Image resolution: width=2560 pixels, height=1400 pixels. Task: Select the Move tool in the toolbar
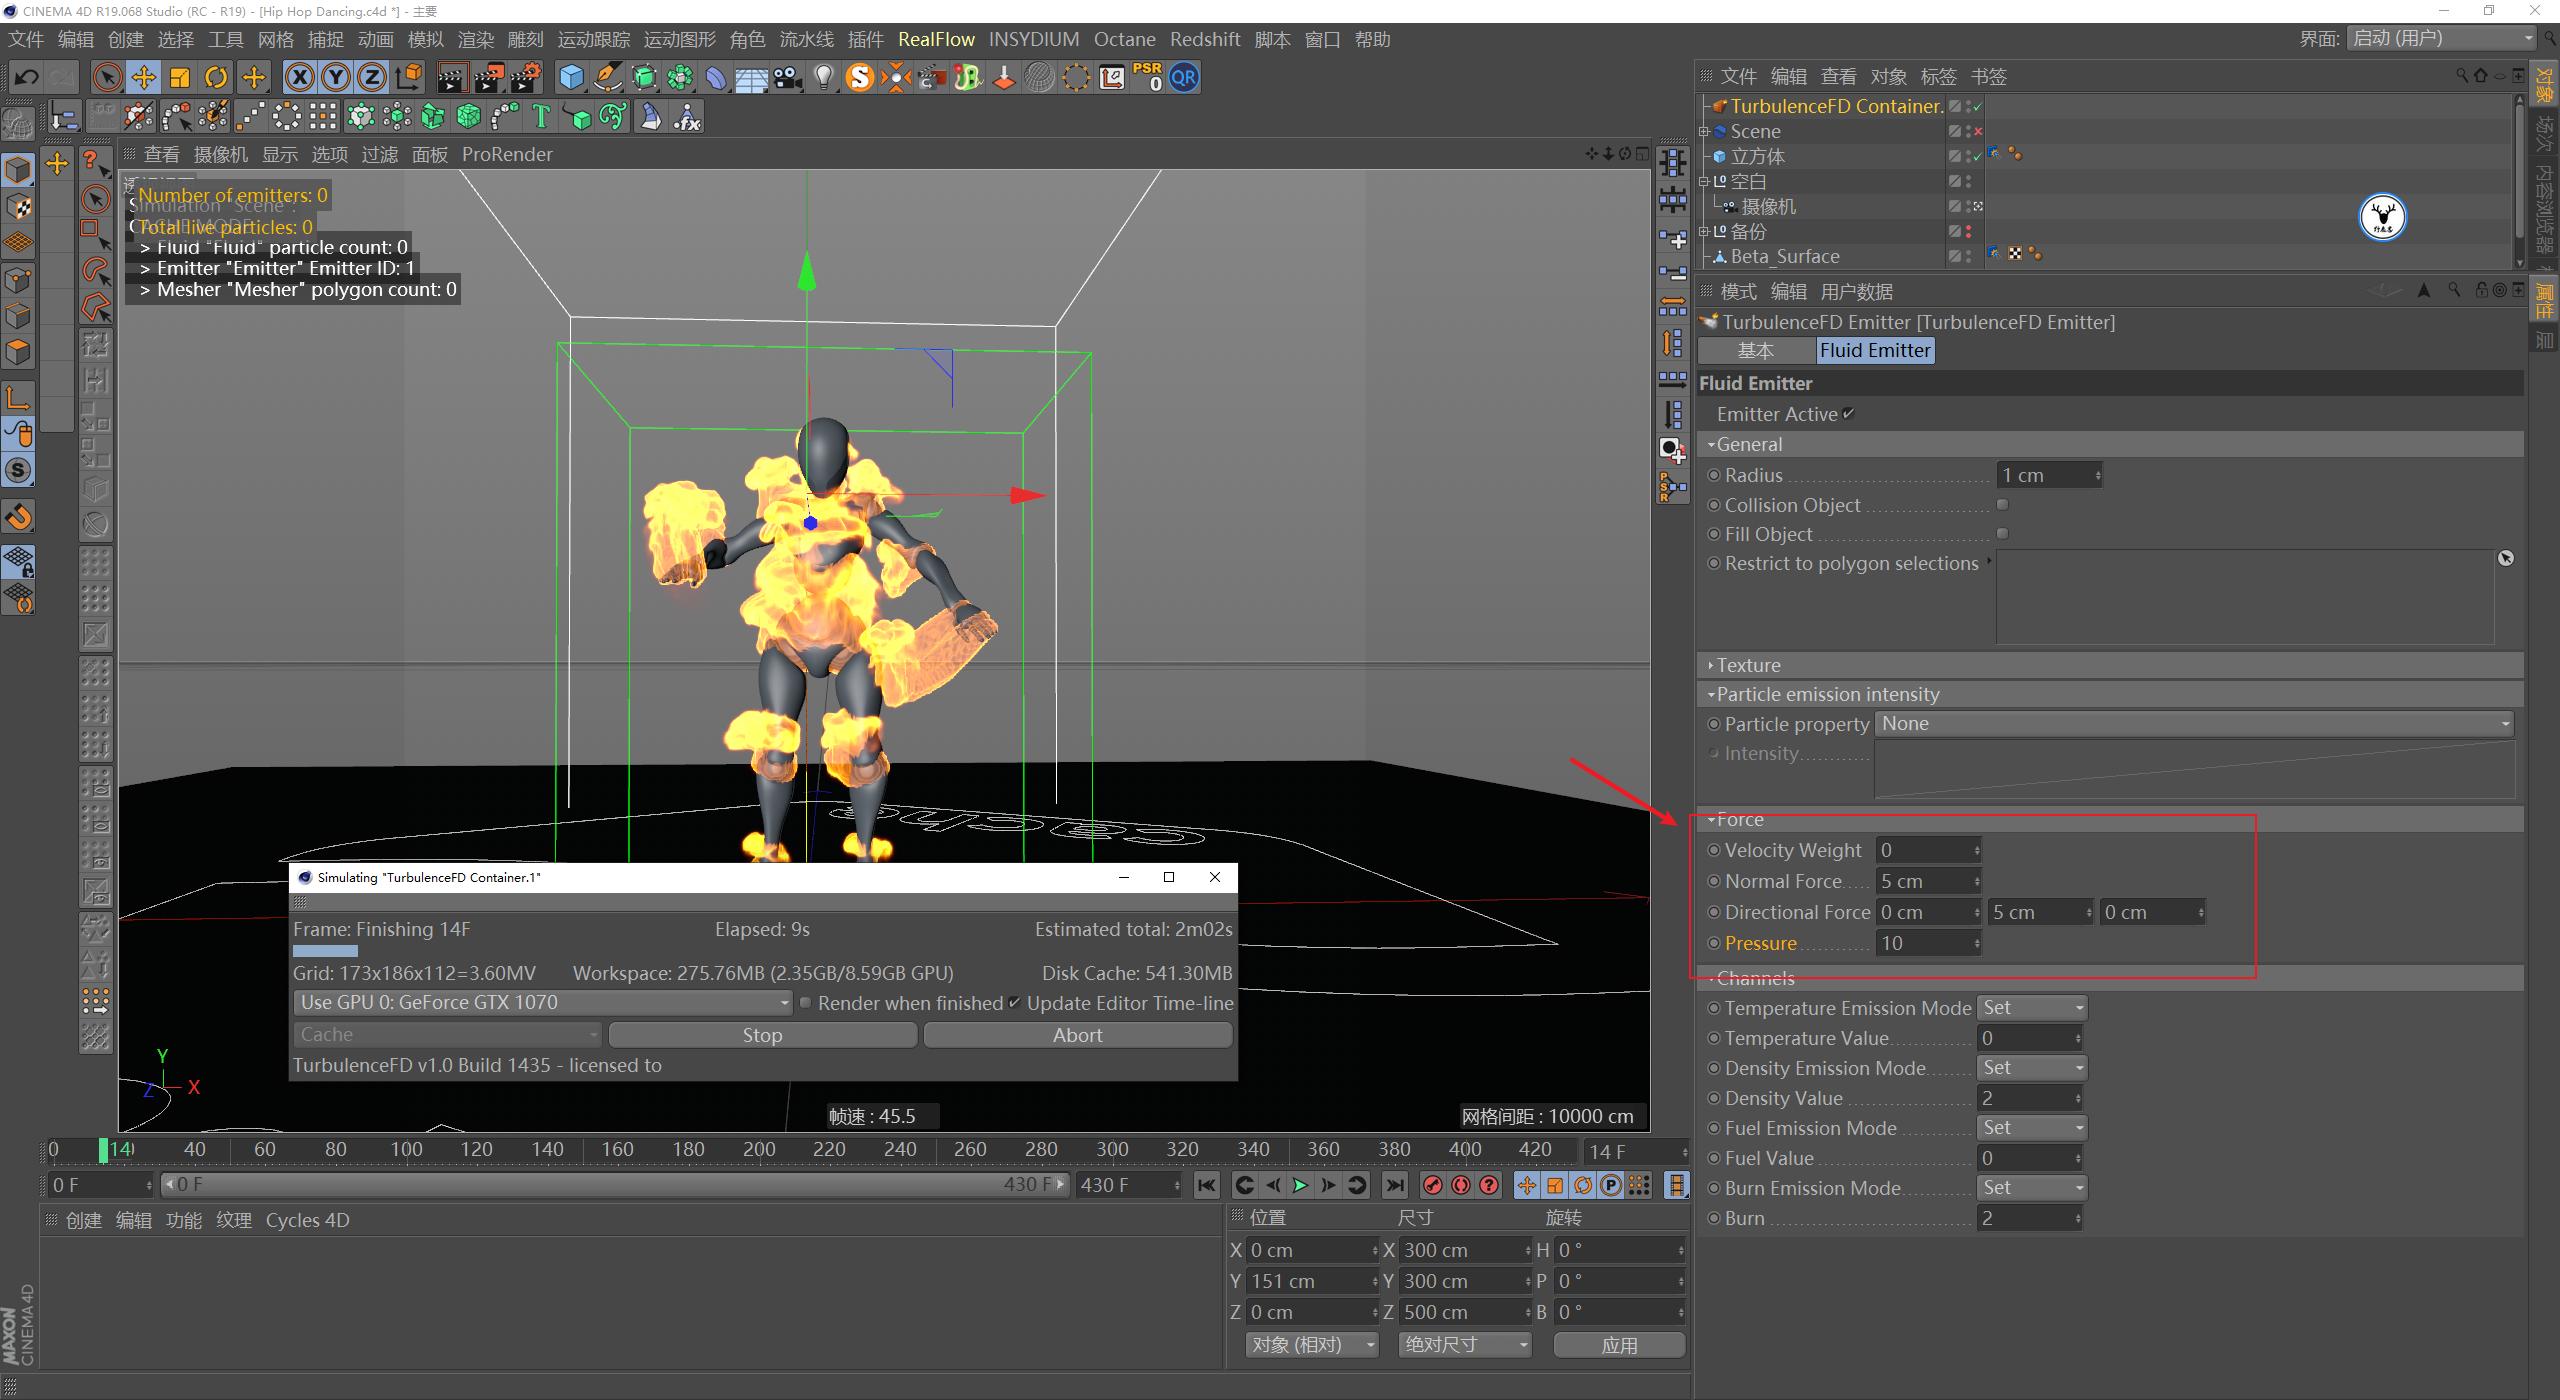[x=143, y=77]
